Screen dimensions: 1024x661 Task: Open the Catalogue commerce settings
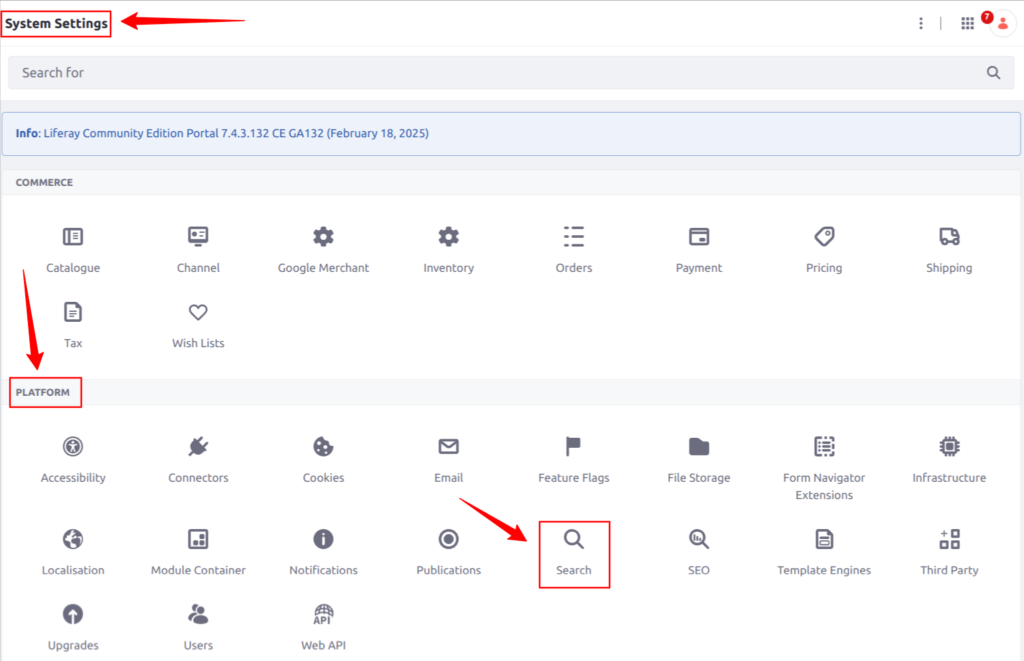[72, 246]
